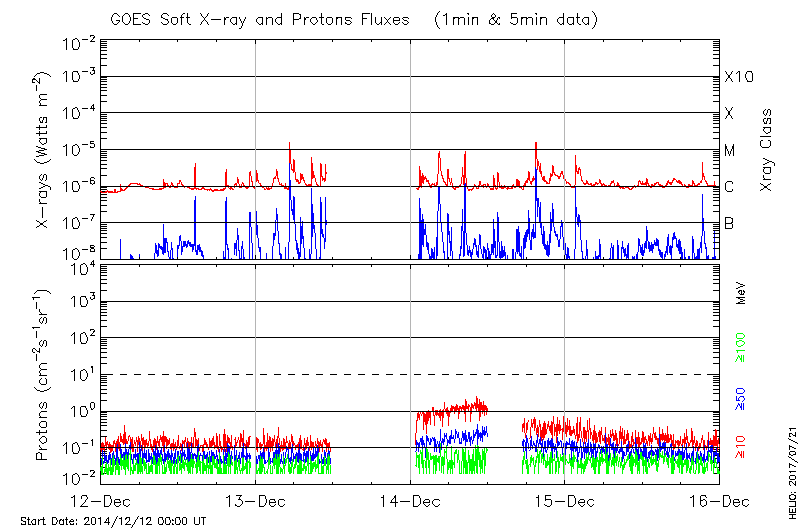Click the blue '≥50' MeV legend label

pos(741,397)
